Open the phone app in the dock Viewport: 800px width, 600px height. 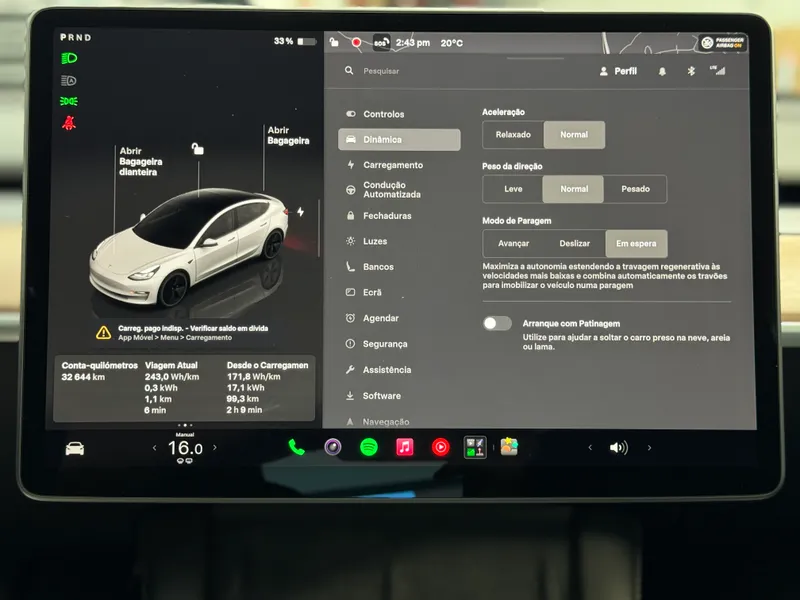click(296, 447)
